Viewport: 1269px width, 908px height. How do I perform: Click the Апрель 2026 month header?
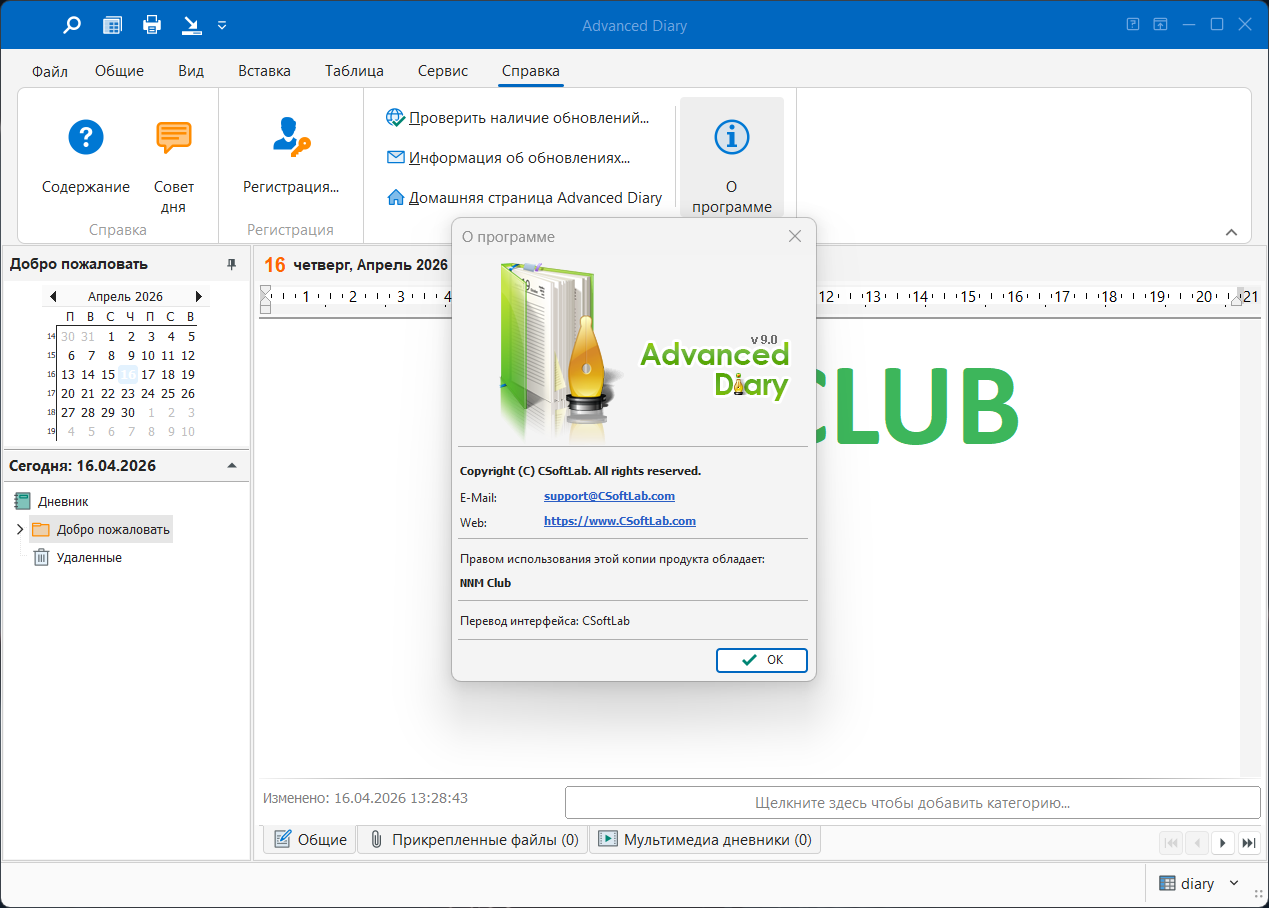pos(125,297)
